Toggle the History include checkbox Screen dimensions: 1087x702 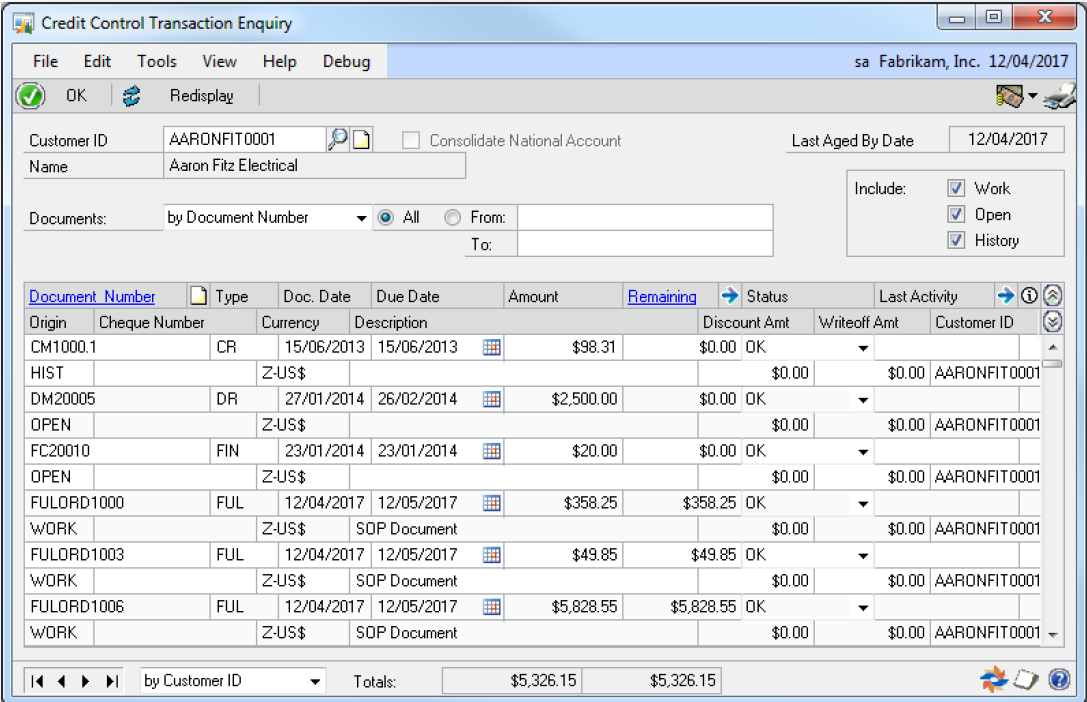click(956, 240)
